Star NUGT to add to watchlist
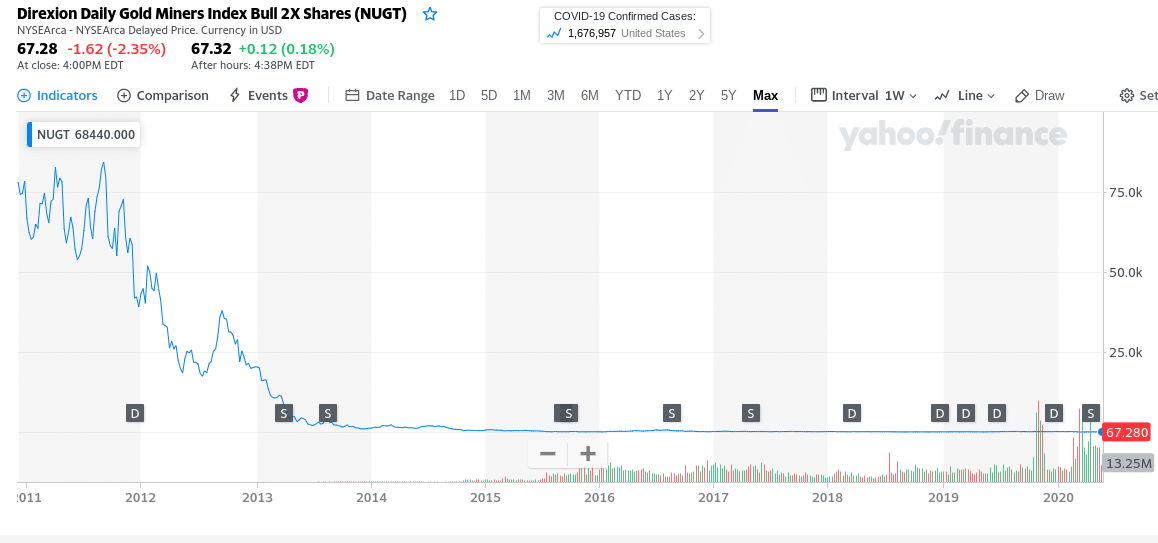1158x543 pixels. pos(430,14)
